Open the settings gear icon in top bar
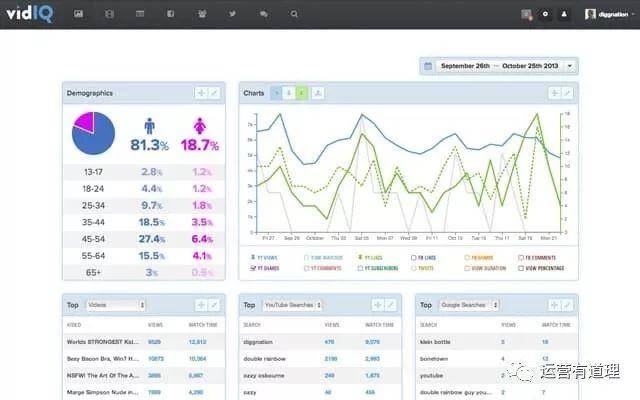The height and width of the screenshot is (400, 640). tap(545, 14)
